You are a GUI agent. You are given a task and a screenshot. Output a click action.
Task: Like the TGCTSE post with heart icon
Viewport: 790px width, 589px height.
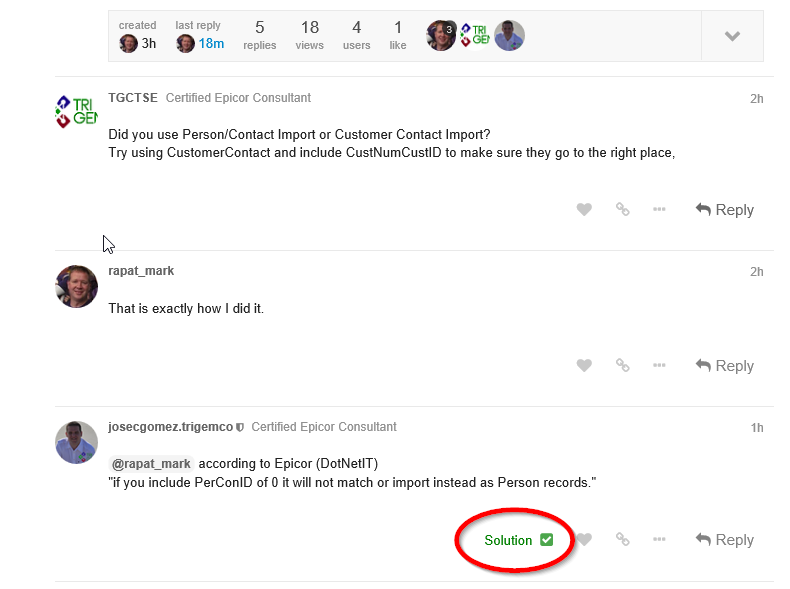pos(584,209)
